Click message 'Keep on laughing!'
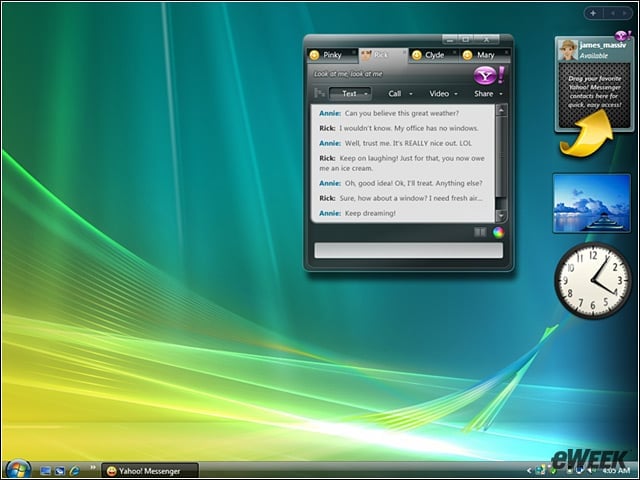 [370, 158]
